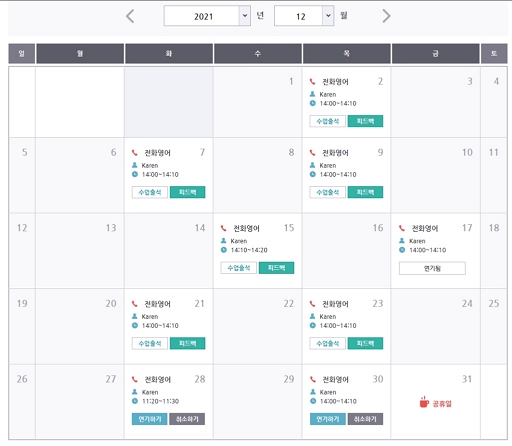Select the empty December 14 date cell
Viewport: 512px width, 446px height.
pyautogui.click(x=169, y=251)
